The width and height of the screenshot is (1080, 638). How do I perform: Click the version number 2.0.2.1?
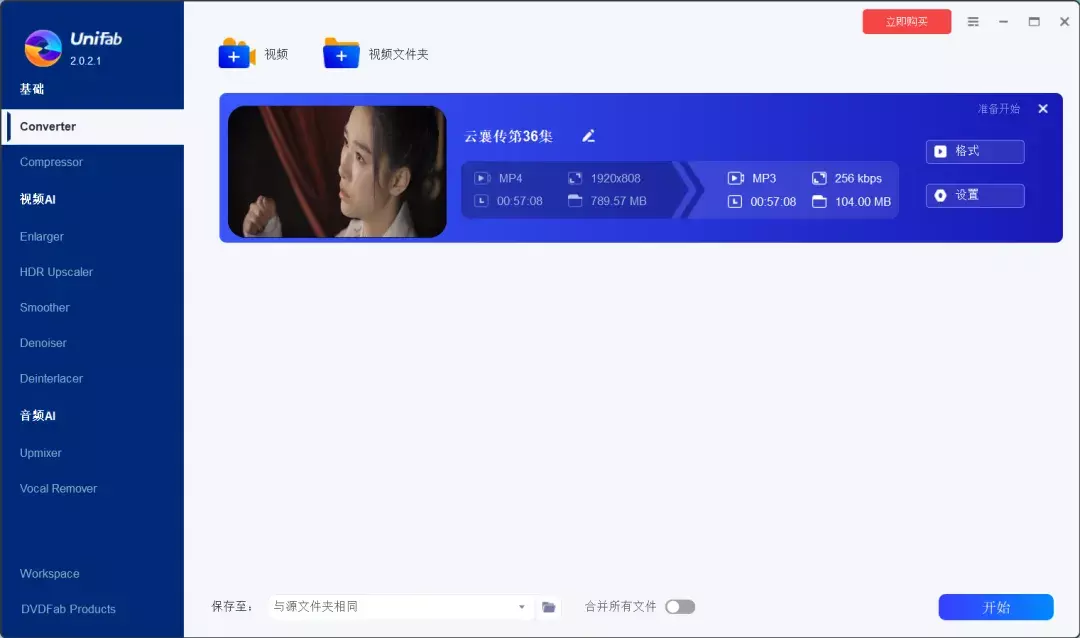pos(85,61)
